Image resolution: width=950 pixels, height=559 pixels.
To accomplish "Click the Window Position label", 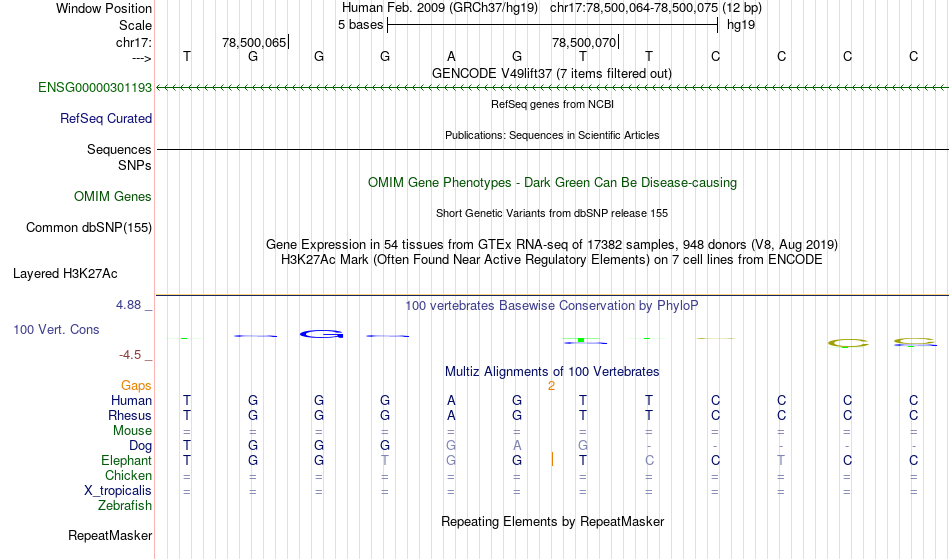I will tap(104, 8).
